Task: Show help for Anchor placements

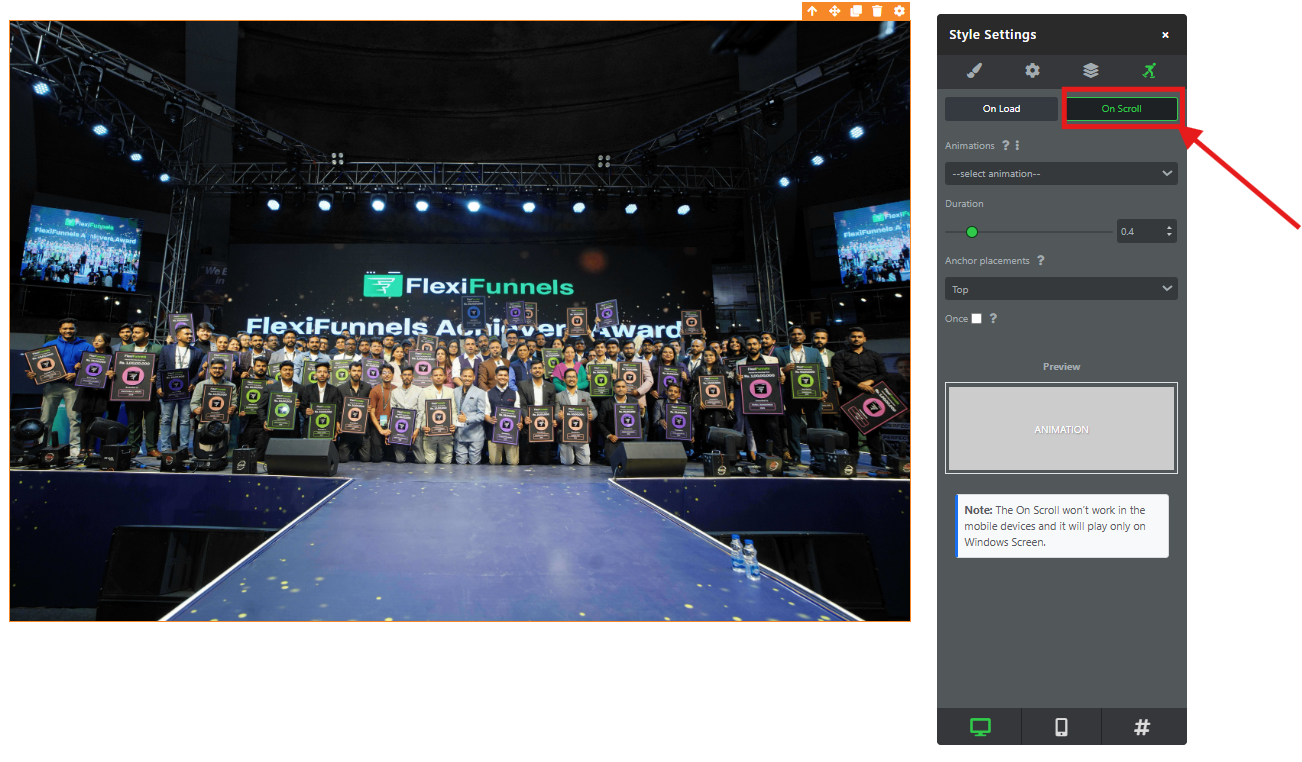Action: pos(1040,261)
